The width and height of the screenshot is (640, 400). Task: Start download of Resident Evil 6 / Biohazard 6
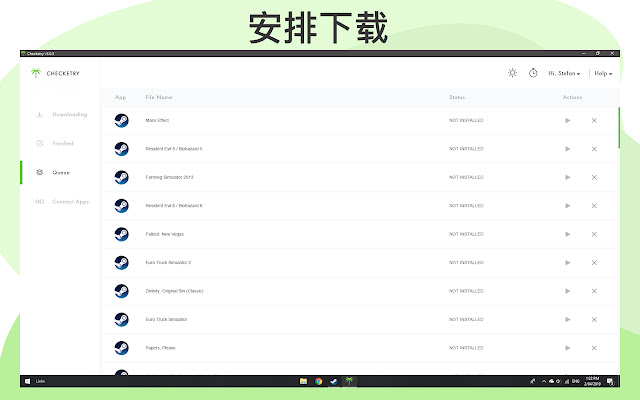pyautogui.click(x=567, y=206)
